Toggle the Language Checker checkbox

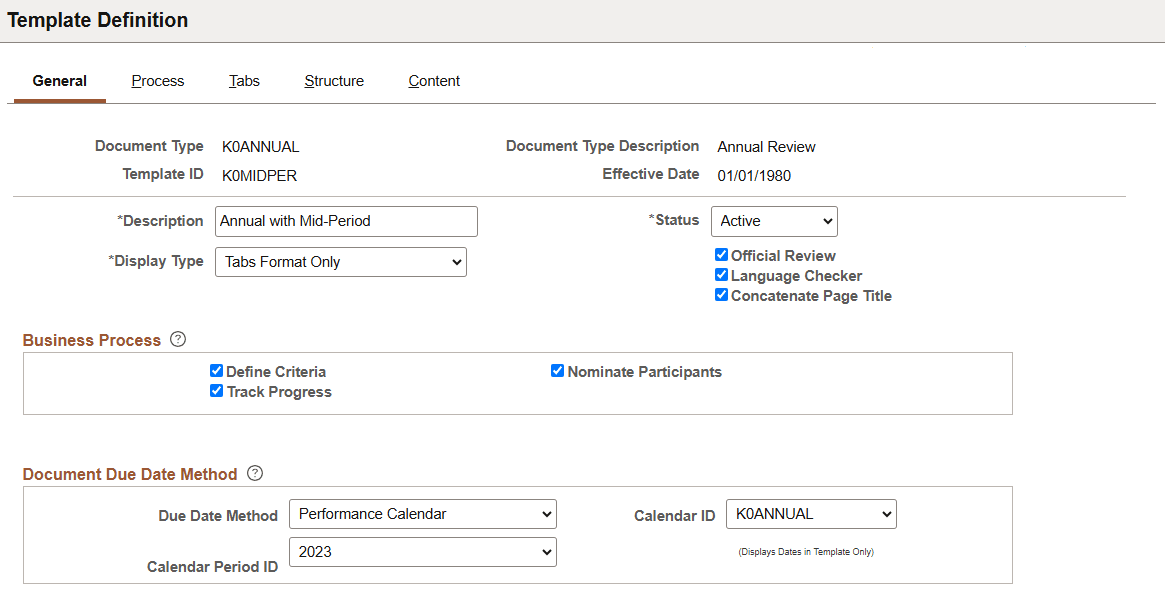pyautogui.click(x=721, y=275)
